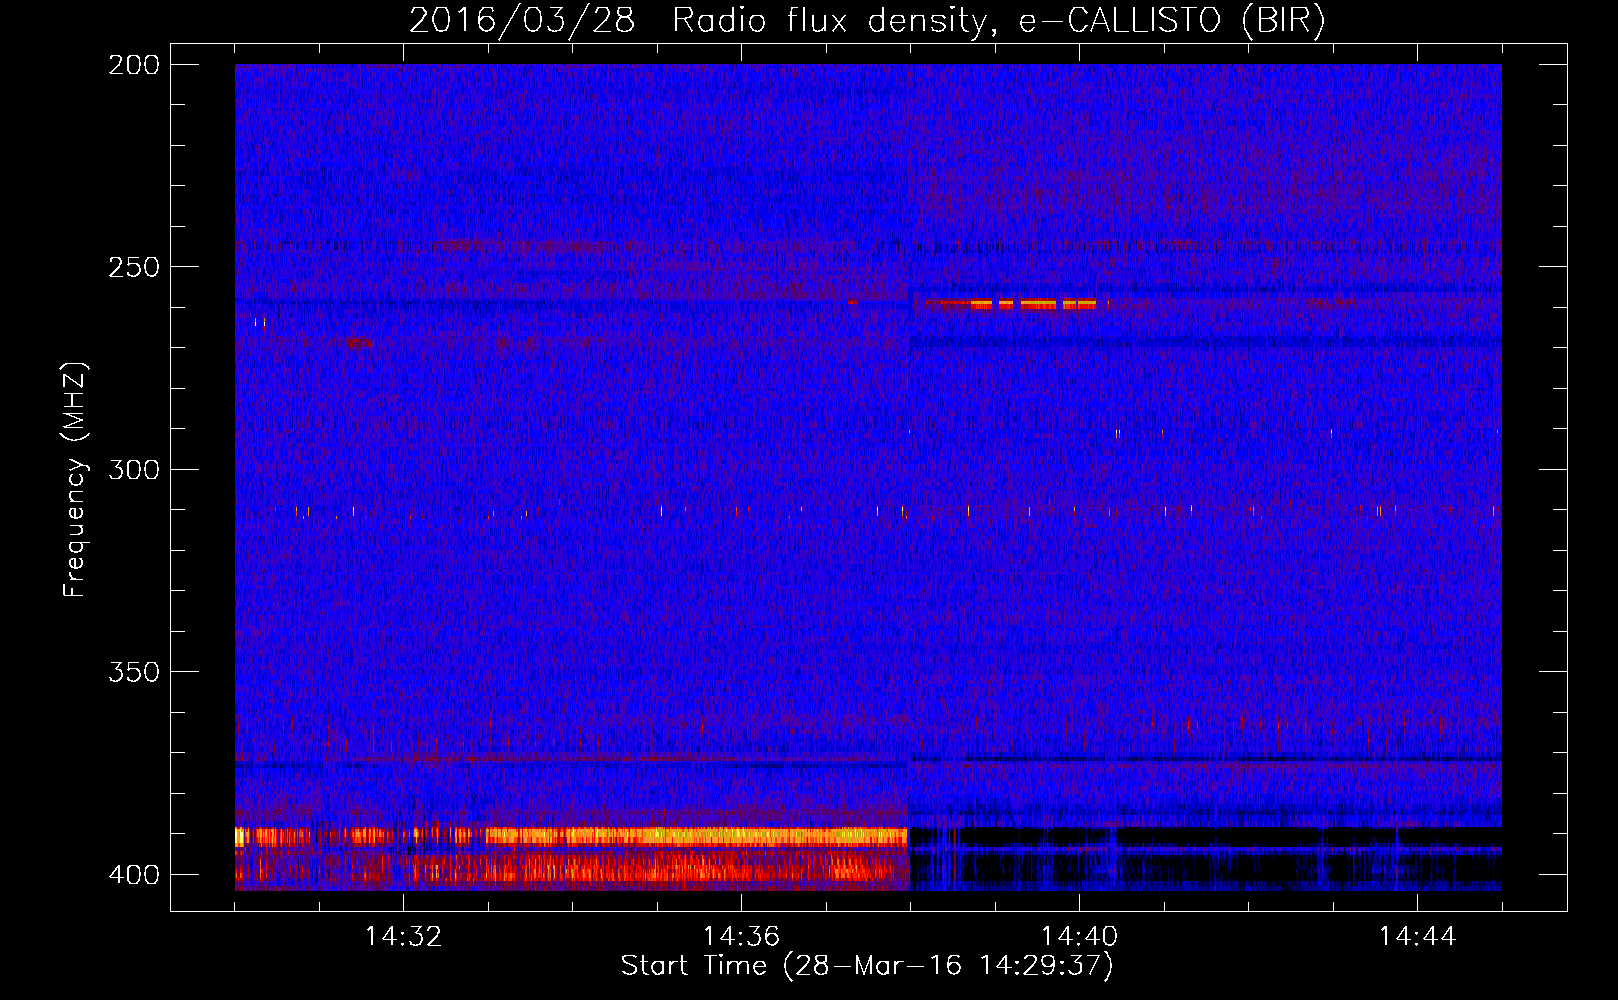Click the 14:36 time tick label

click(741, 937)
